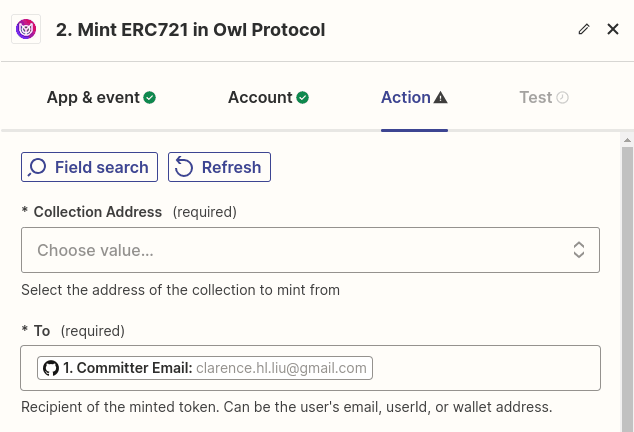
Task: Select the Action tab
Action: tap(405, 97)
